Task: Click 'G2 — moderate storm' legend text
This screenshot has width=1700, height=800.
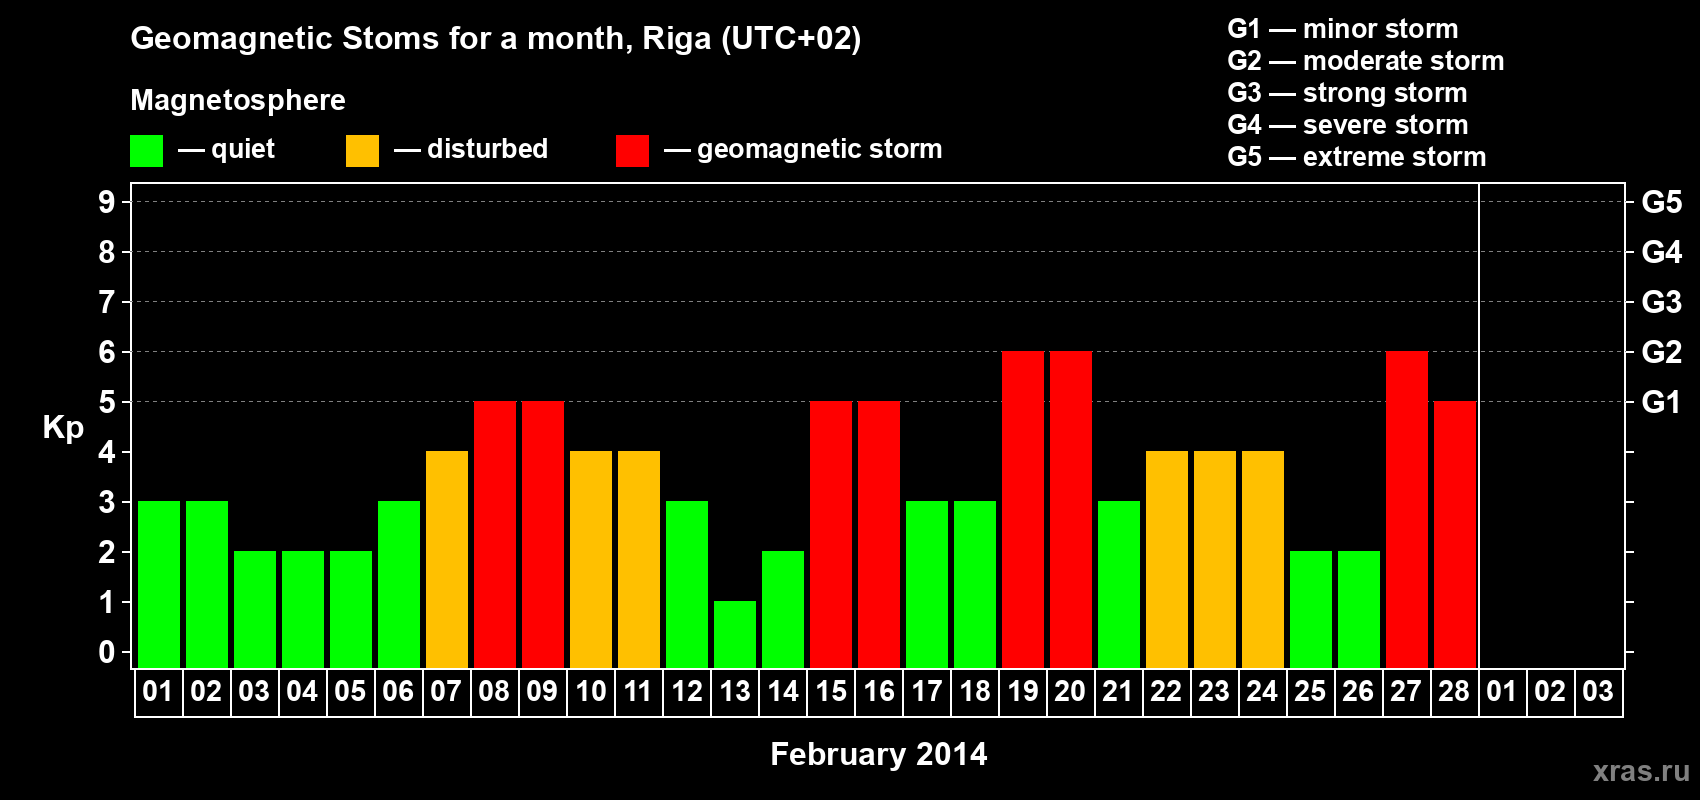Action: (x=1366, y=61)
